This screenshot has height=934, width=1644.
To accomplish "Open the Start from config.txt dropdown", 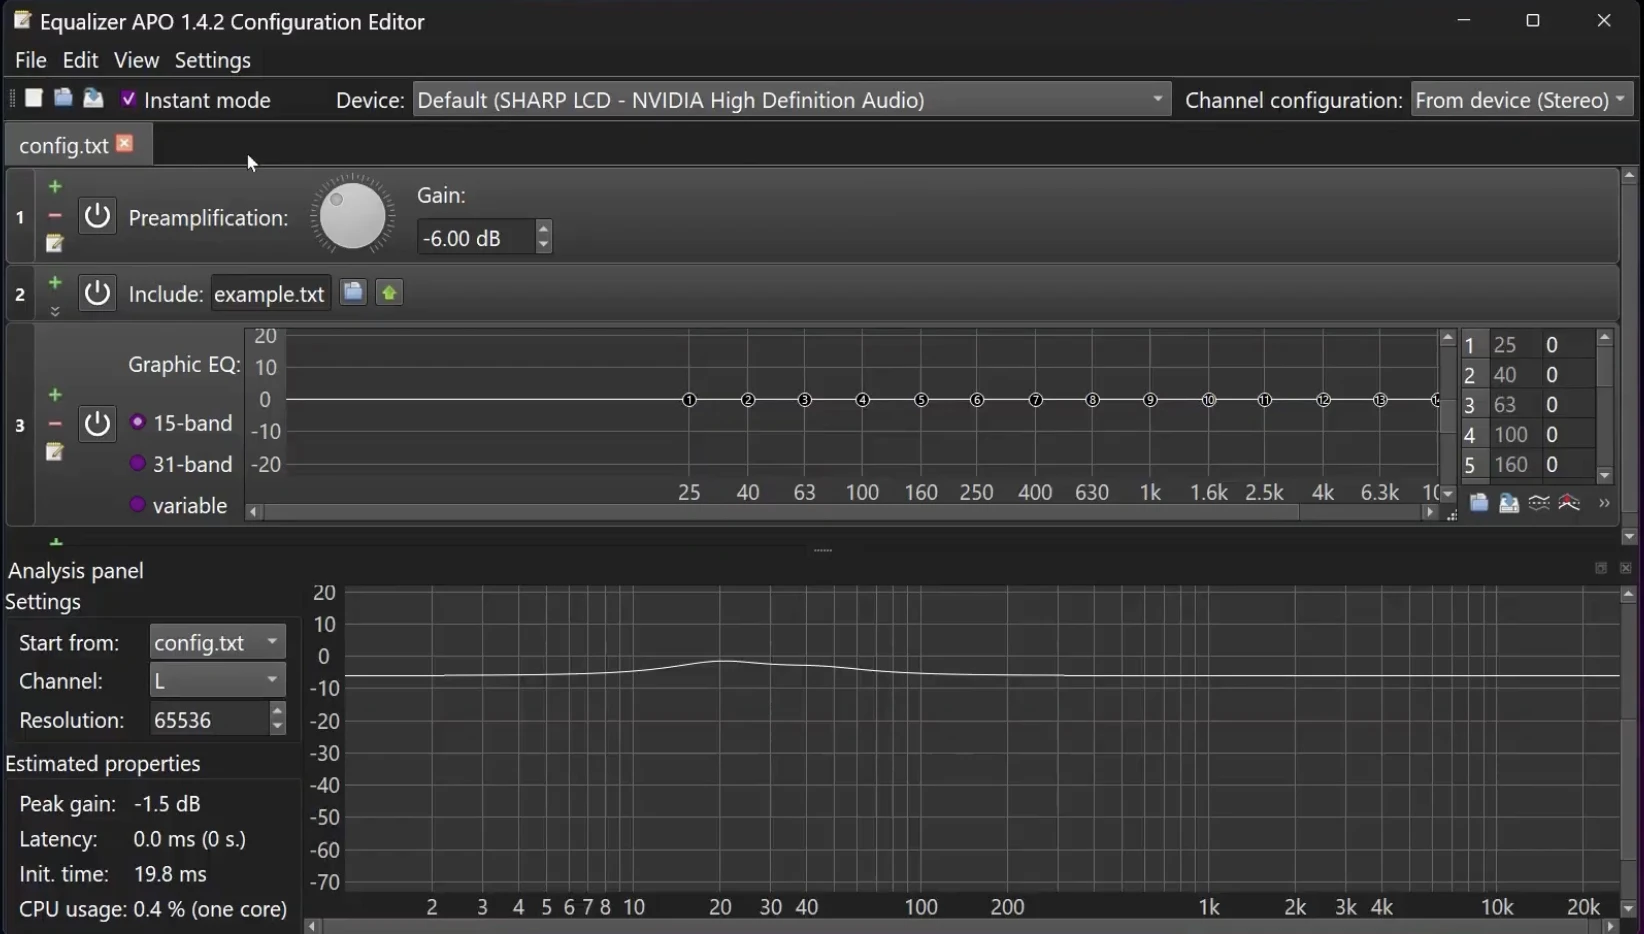I will [x=217, y=642].
